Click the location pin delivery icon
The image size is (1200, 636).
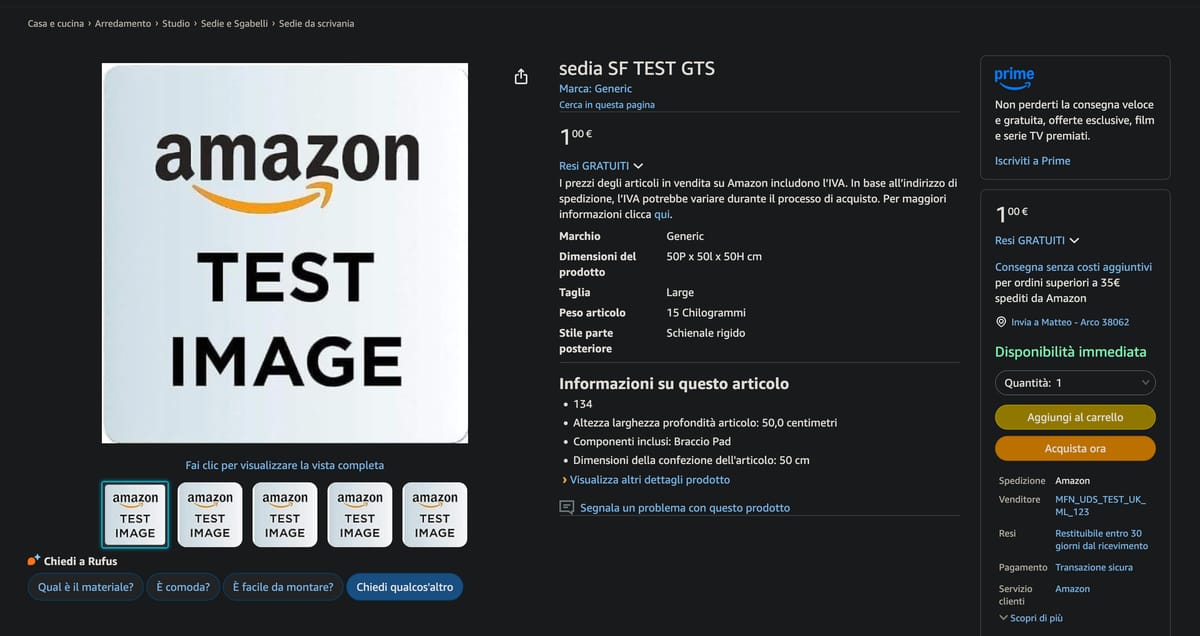click(1001, 322)
